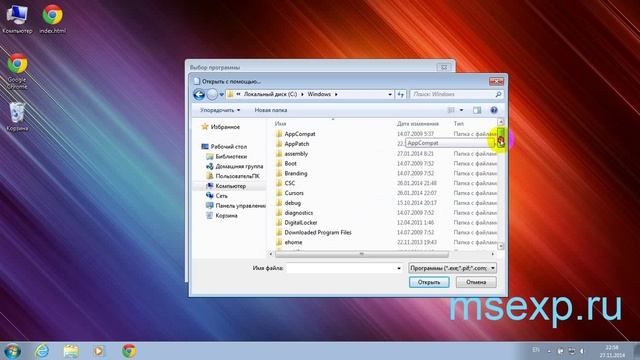
Task: Open the address bar history dropdown
Action: coord(390,94)
